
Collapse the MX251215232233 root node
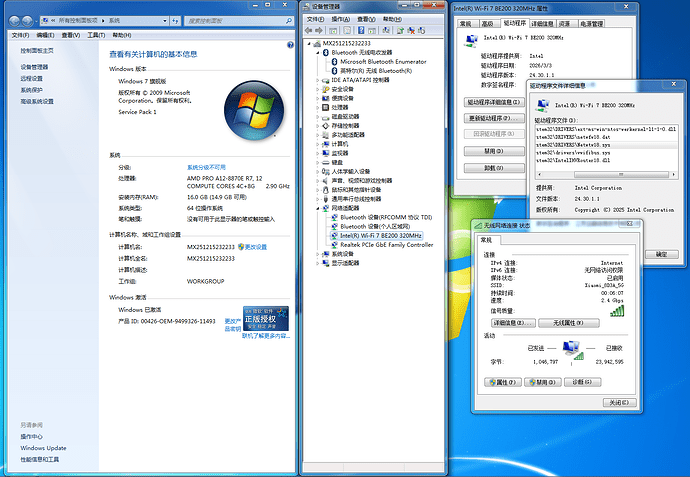coord(309,44)
